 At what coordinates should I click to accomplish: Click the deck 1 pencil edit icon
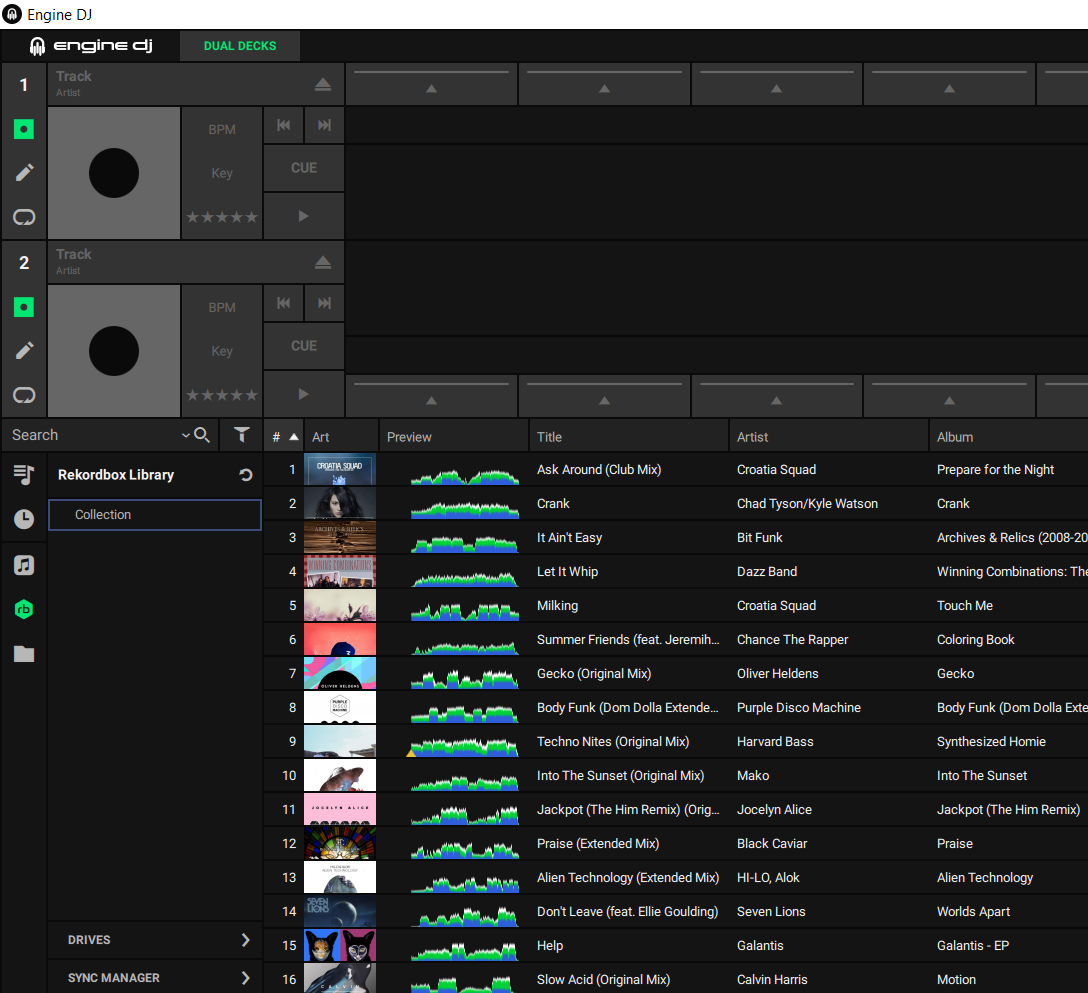24,173
